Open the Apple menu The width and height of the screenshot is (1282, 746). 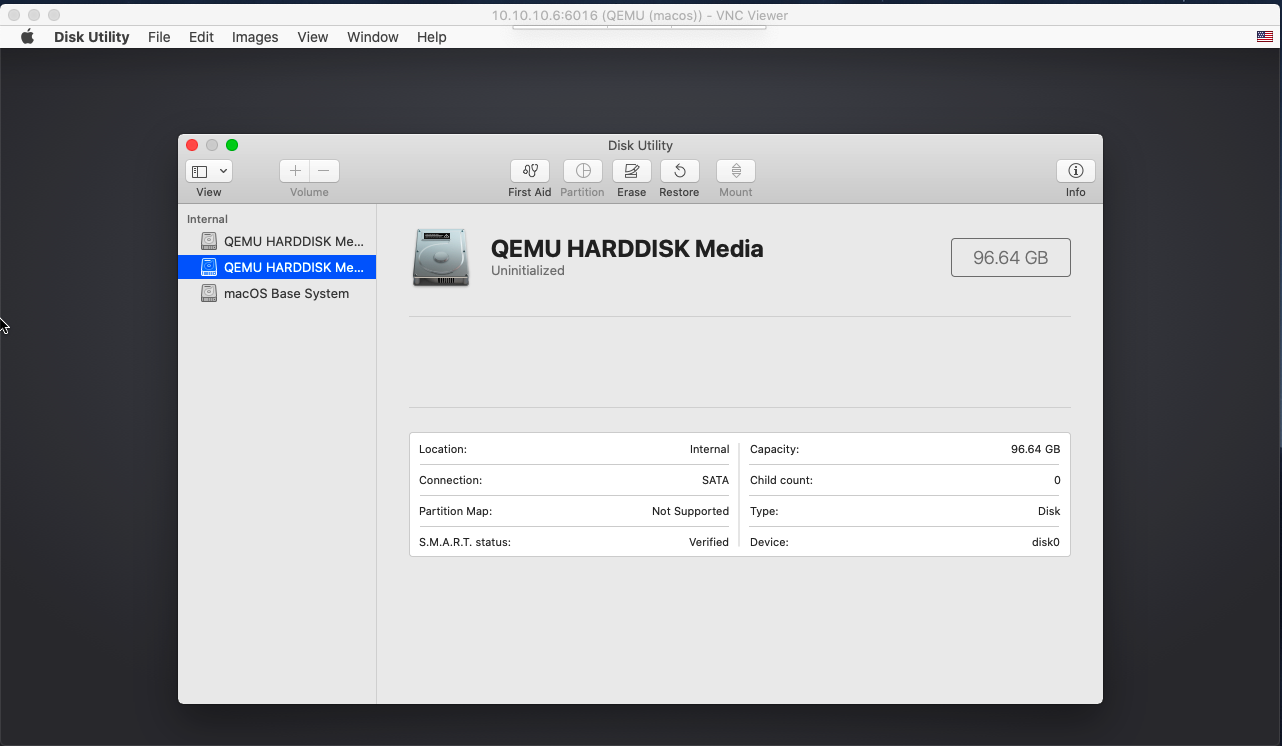click(28, 37)
